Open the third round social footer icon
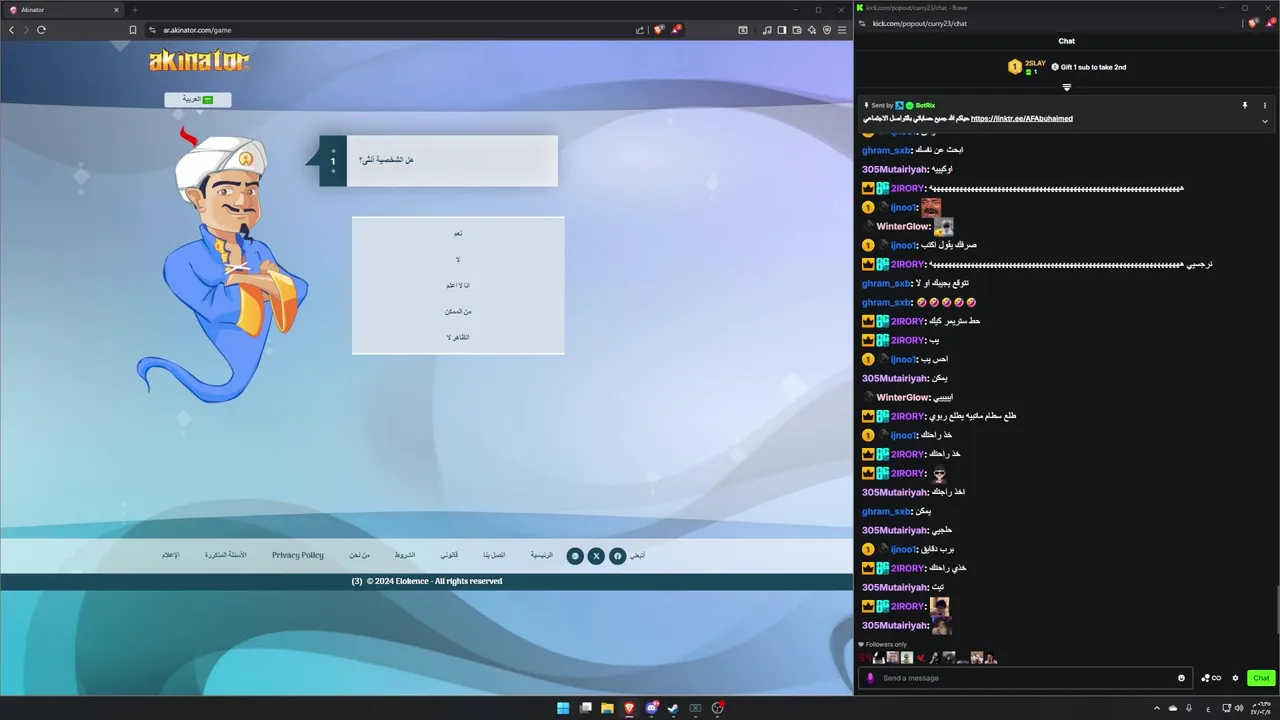Viewport: 1280px width, 720px height. (575, 556)
